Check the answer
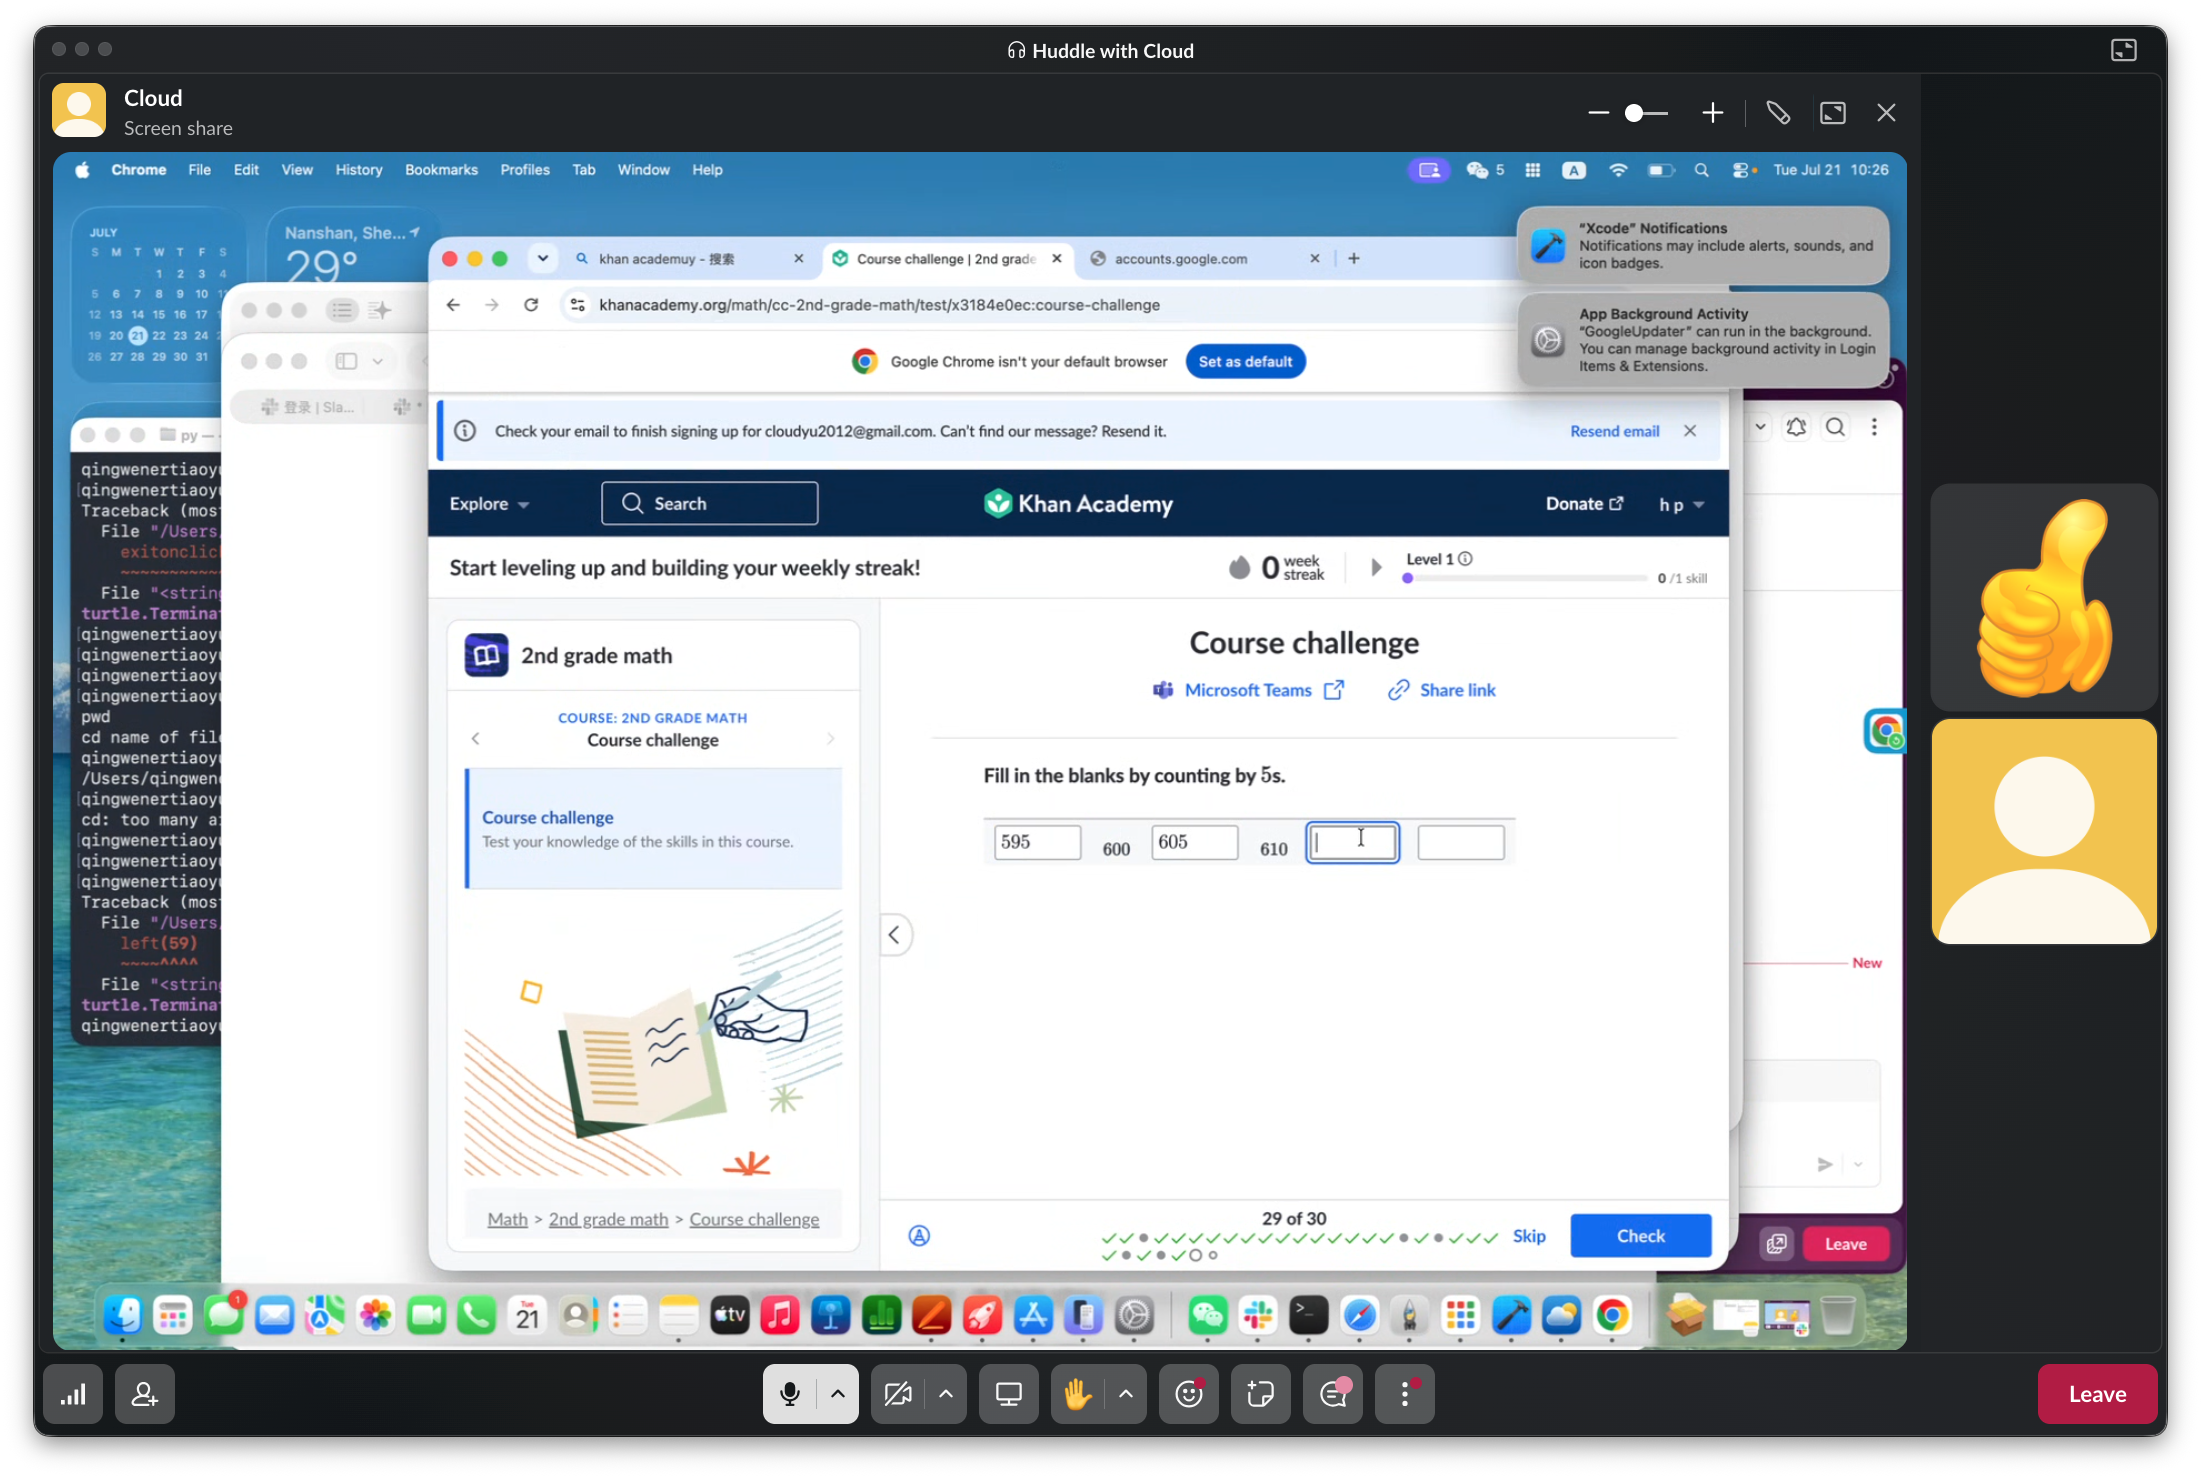This screenshot has width=2201, height=1478. [x=1640, y=1236]
